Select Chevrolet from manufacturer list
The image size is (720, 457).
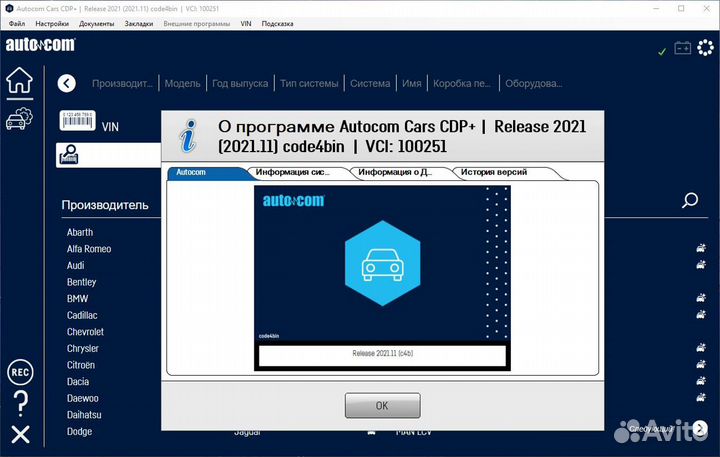[x=85, y=332]
